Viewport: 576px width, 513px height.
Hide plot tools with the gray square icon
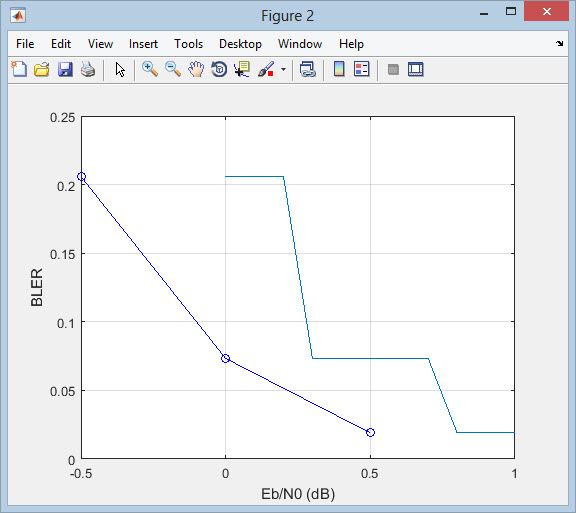click(x=393, y=69)
